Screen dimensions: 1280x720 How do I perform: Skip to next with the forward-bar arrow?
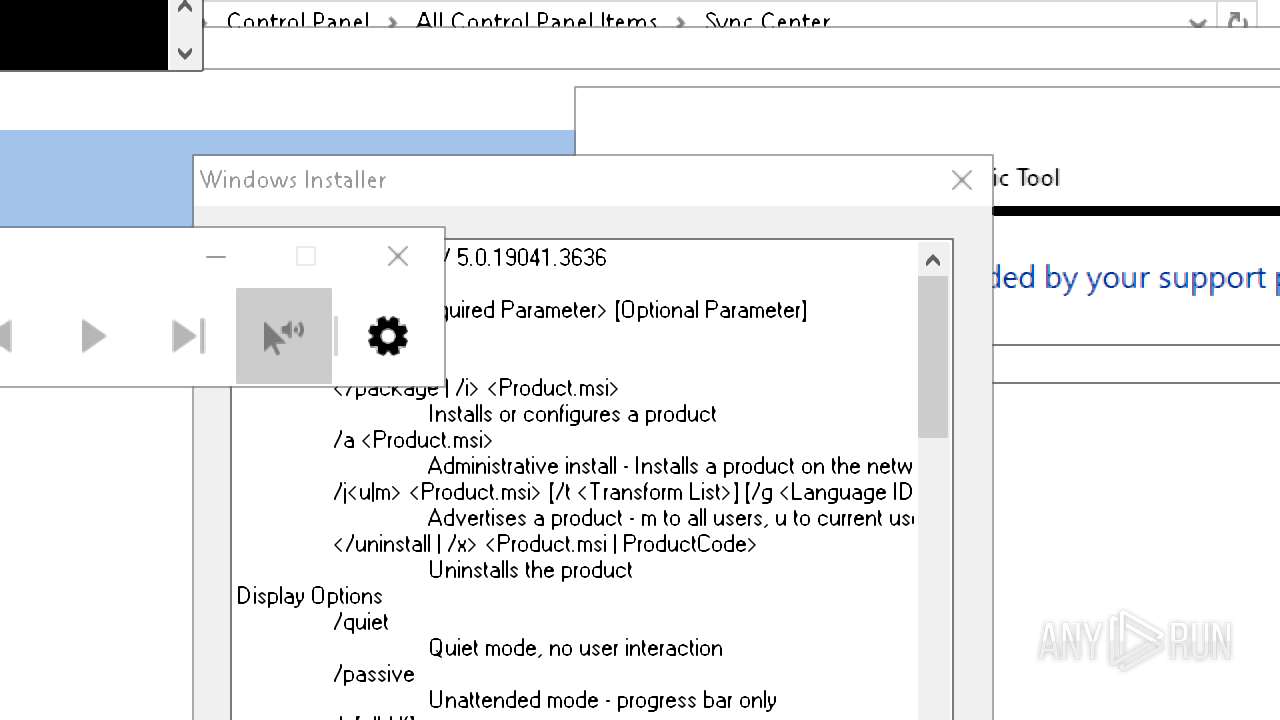pyautogui.click(x=188, y=336)
